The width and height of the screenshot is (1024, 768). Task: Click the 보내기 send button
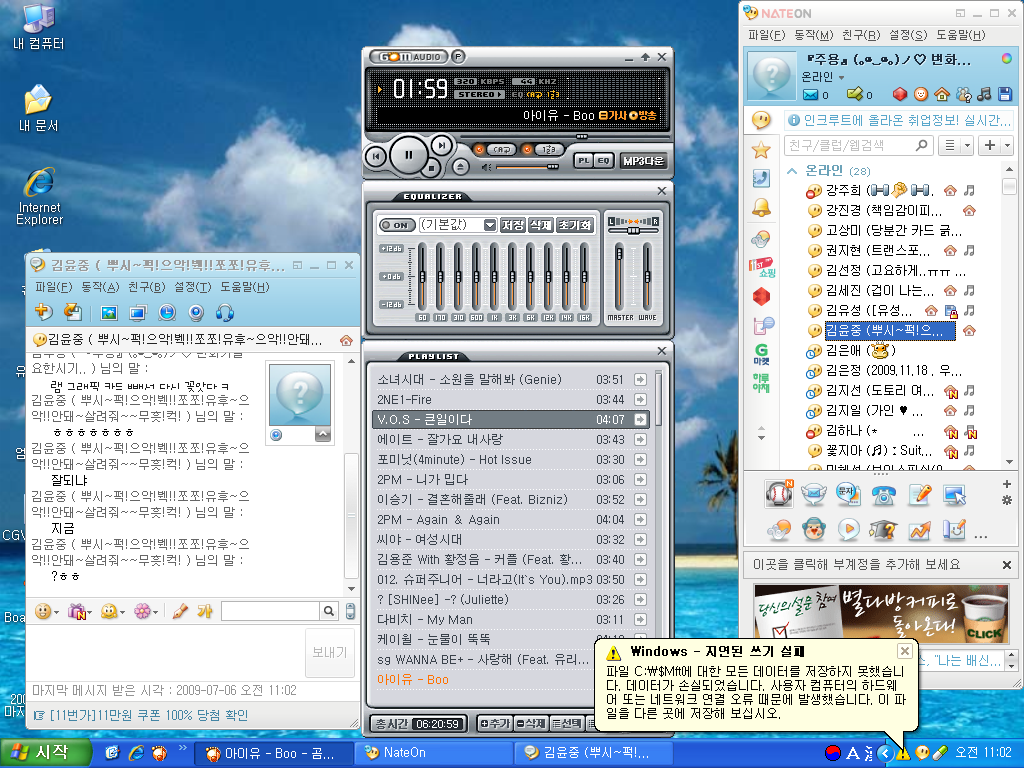coord(329,652)
